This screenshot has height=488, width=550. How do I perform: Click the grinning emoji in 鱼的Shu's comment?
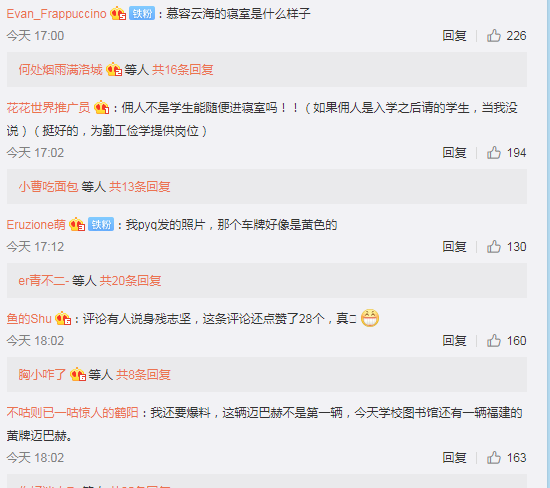click(370, 318)
